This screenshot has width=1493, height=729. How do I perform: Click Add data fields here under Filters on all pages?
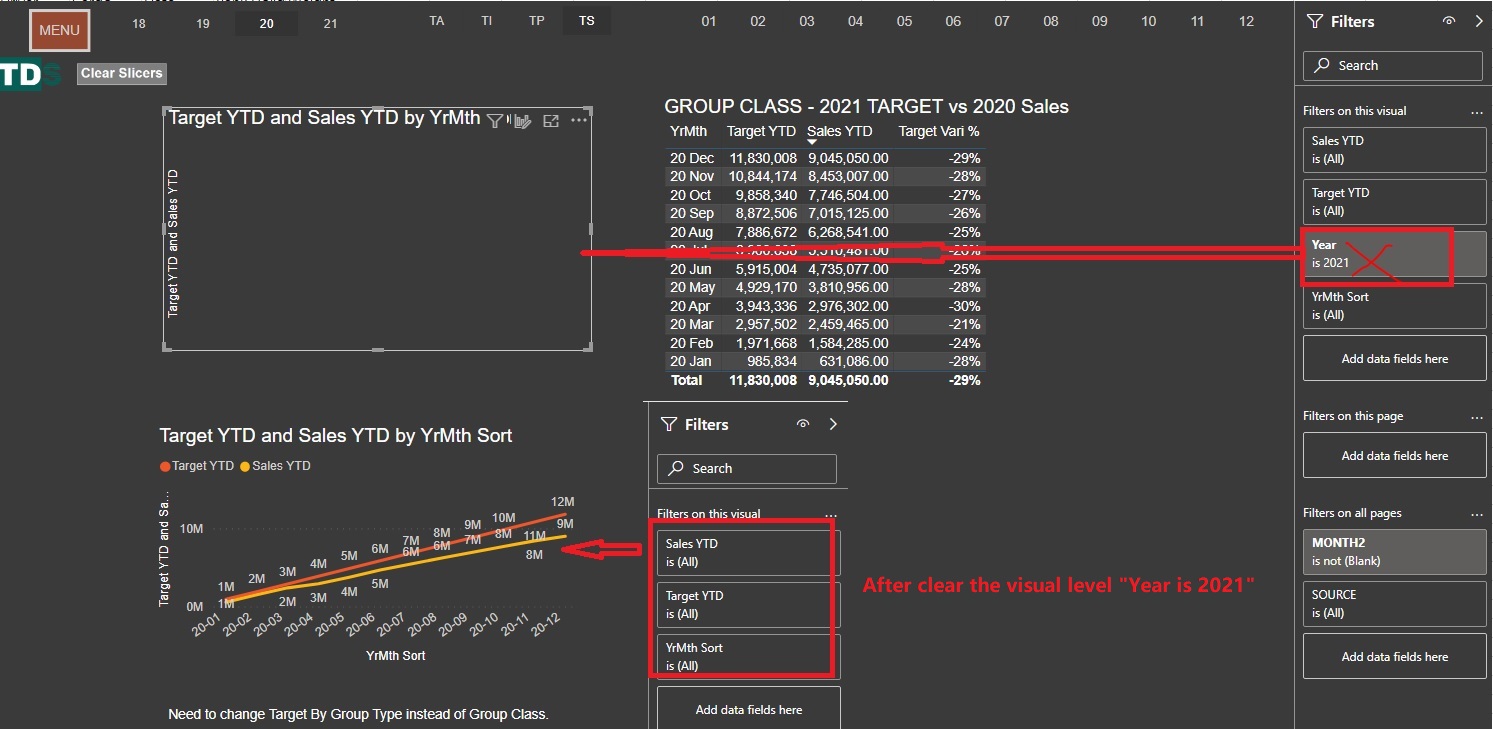tap(1395, 657)
